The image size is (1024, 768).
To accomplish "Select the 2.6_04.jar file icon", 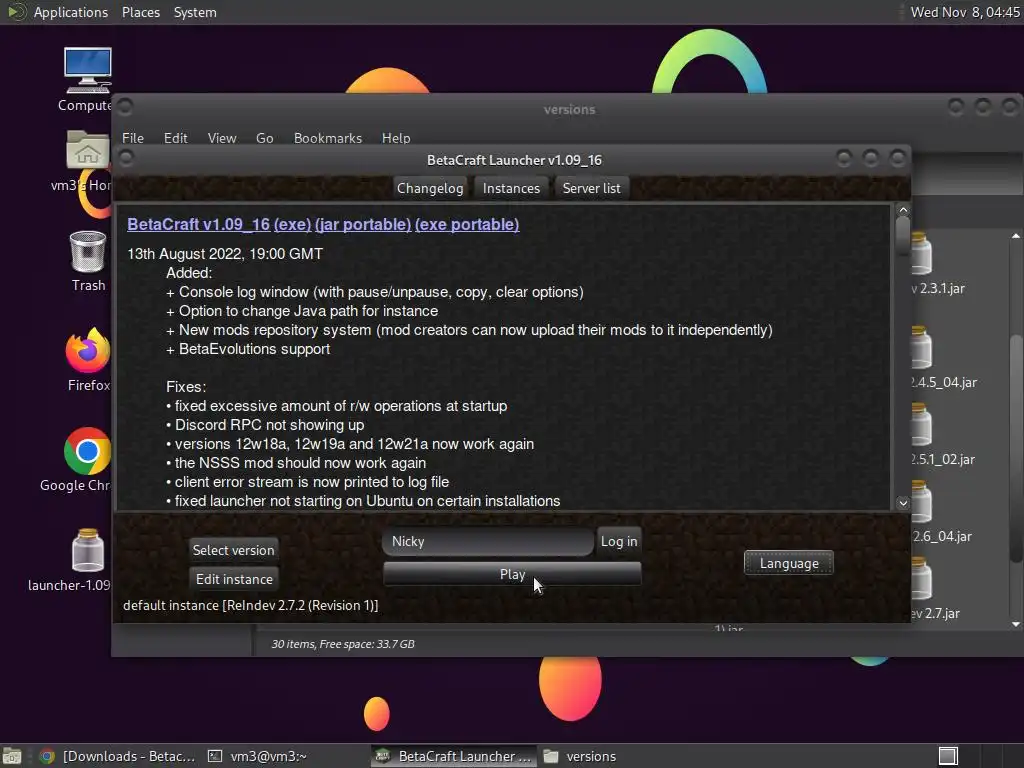I will [920, 502].
